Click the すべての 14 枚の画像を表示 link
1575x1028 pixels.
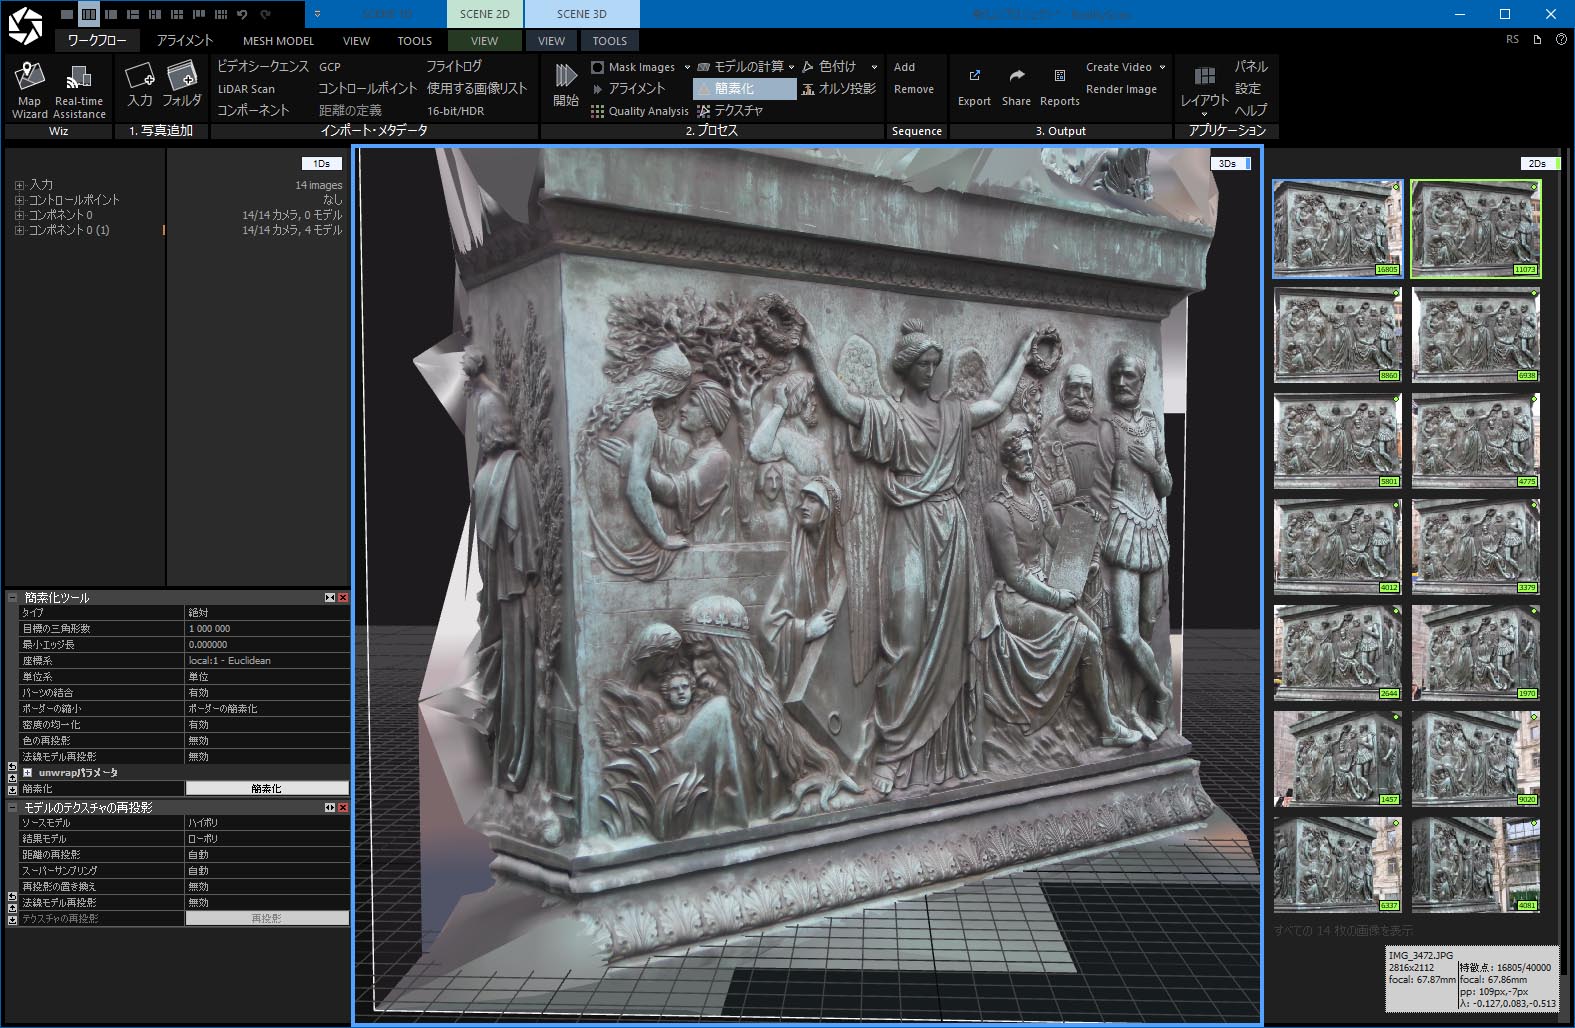point(1343,930)
